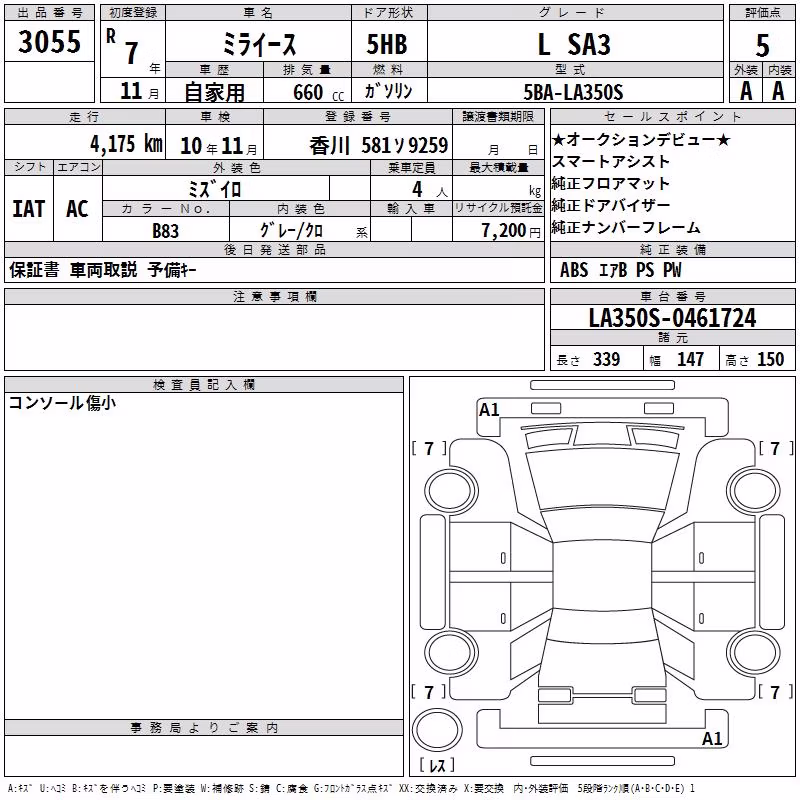The image size is (800, 800).
Task: Click the 評価点 header
Action: [762, 13]
